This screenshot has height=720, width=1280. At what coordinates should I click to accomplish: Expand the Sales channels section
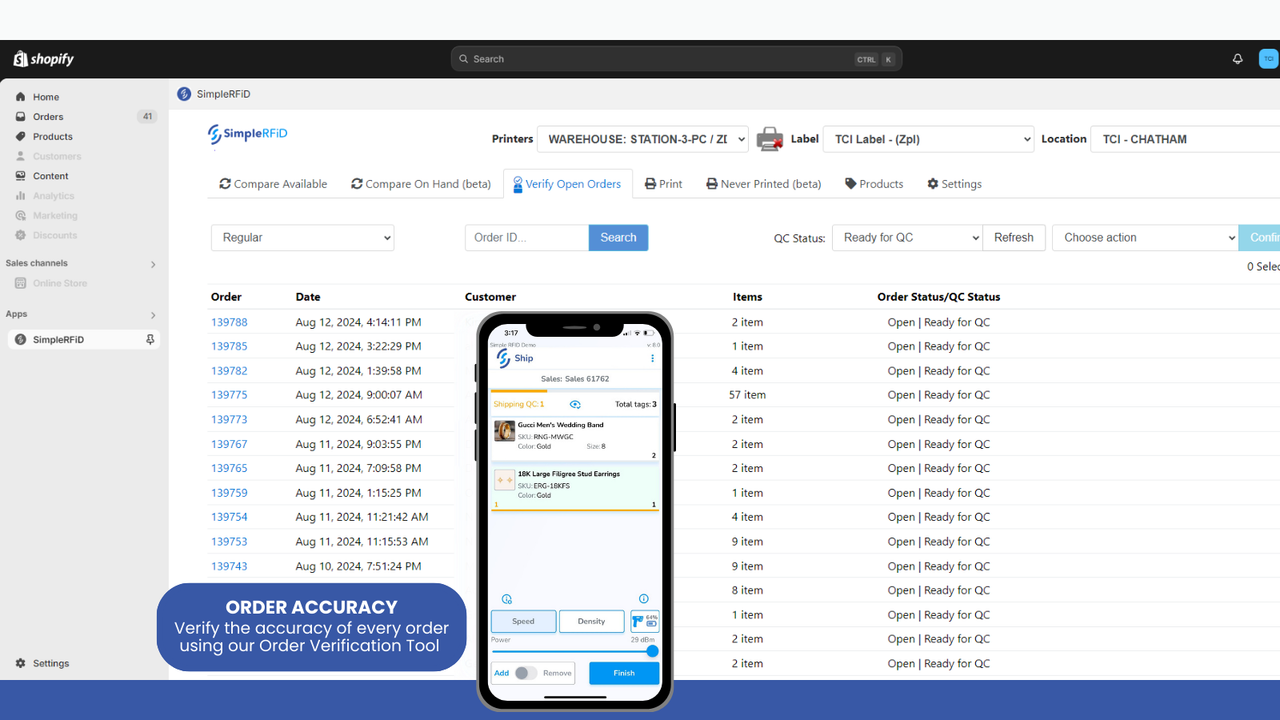coord(153,264)
